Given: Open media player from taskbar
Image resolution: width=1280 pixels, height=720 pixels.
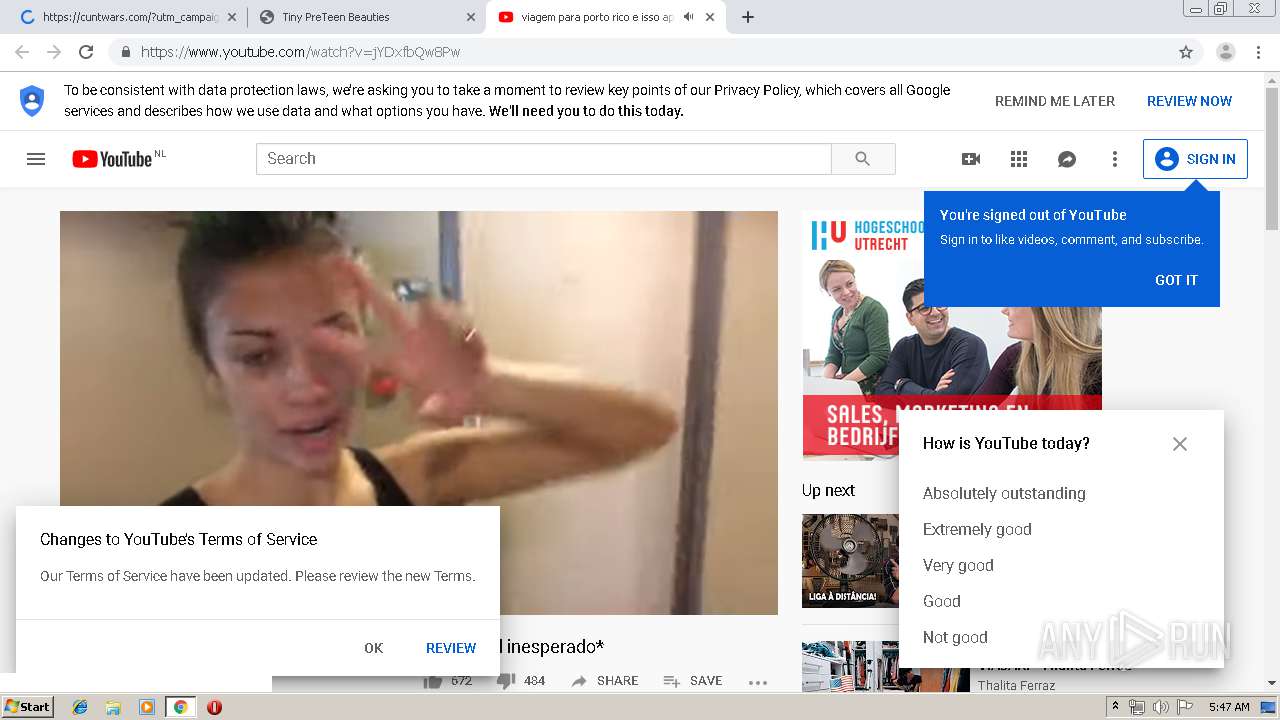Looking at the screenshot, I should [x=147, y=707].
